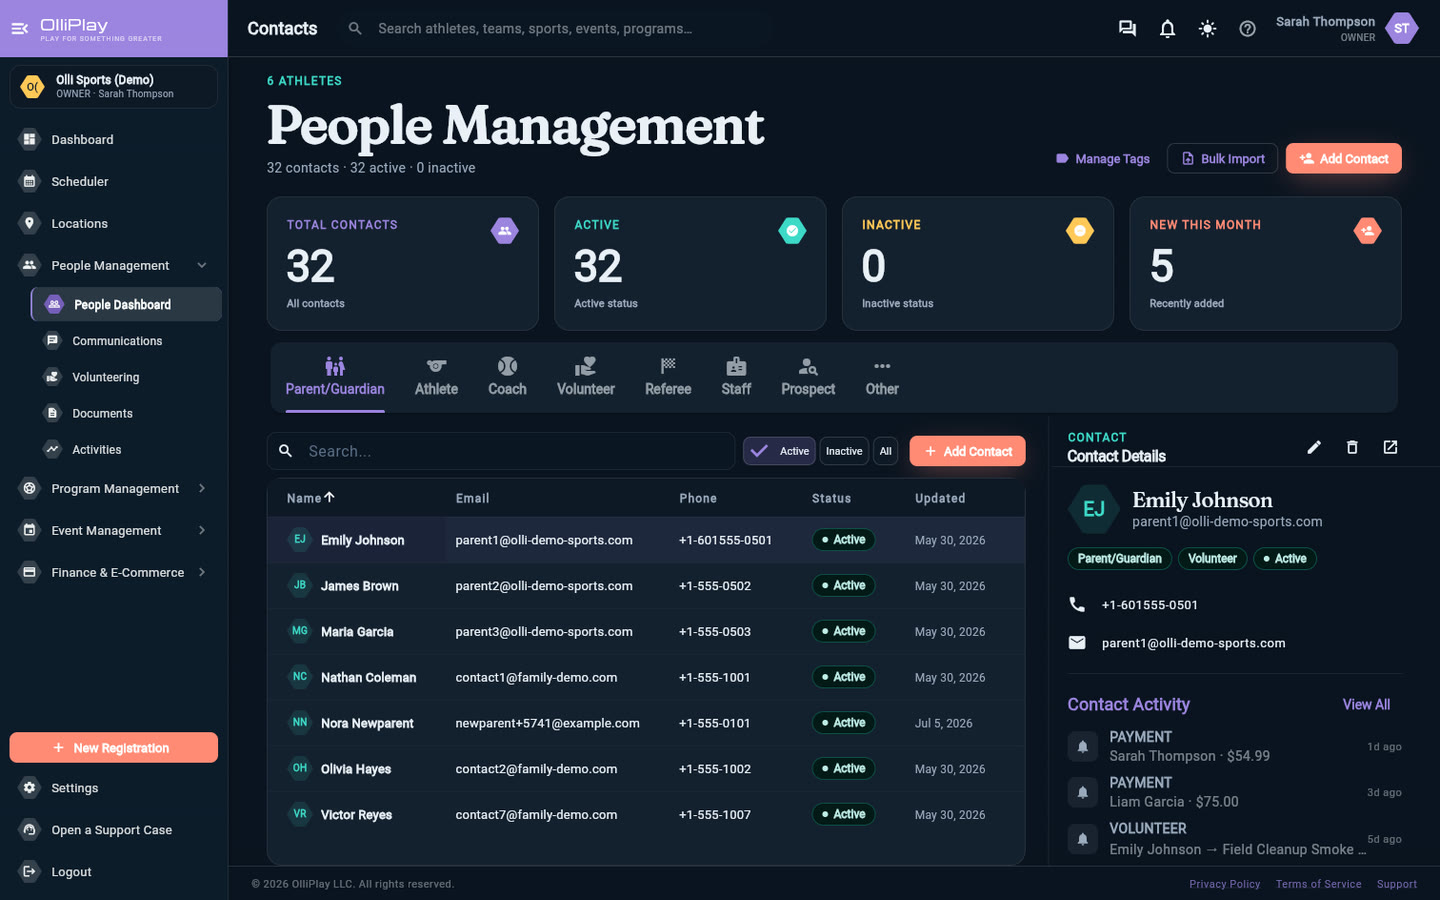Screen dimensions: 1440x900
Task: Click the Inactive card hexagon icon
Action: tap(1080, 231)
